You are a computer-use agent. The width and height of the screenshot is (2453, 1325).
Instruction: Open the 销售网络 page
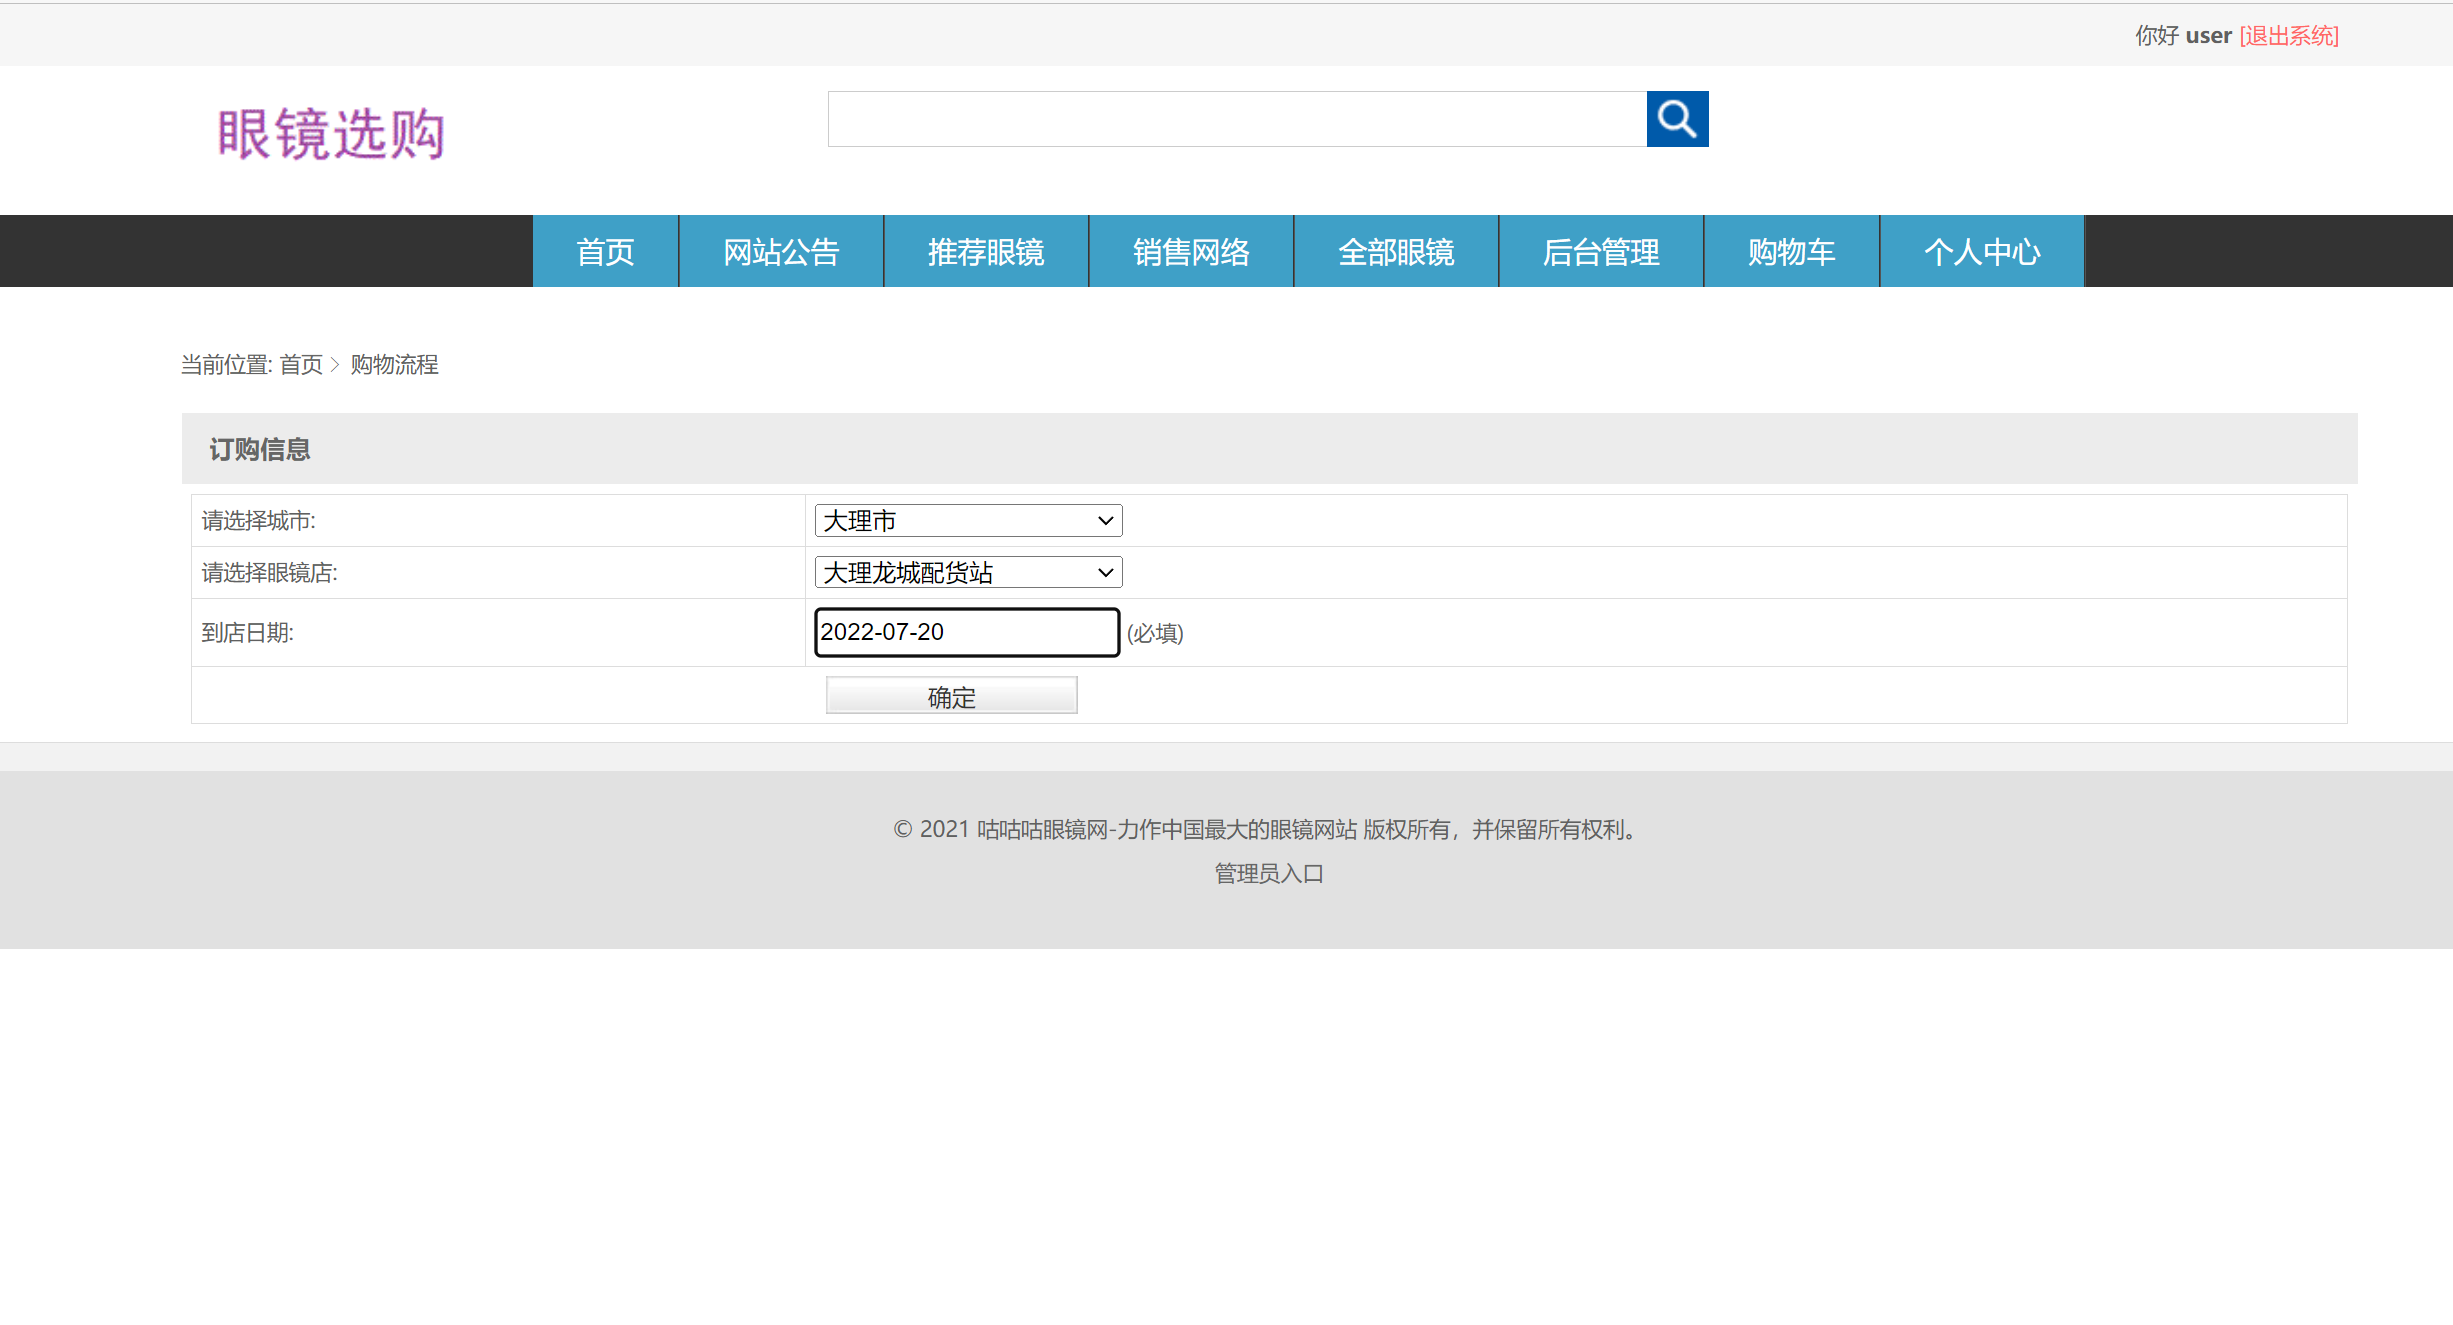click(1191, 251)
